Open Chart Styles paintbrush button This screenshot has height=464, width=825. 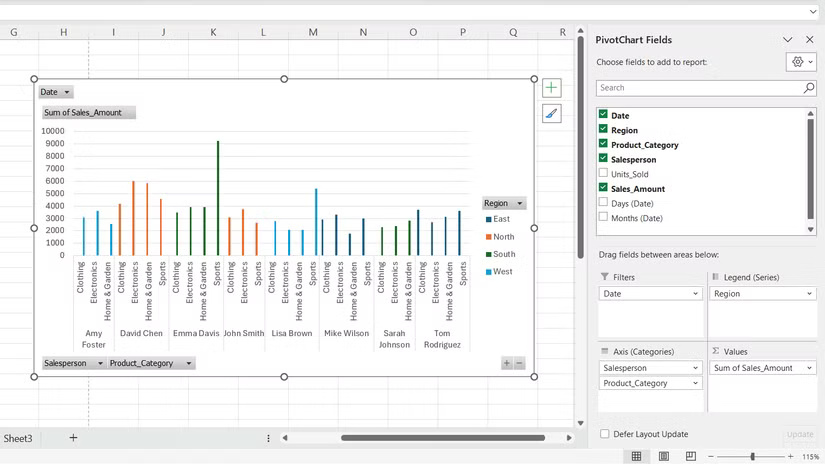pyautogui.click(x=551, y=114)
